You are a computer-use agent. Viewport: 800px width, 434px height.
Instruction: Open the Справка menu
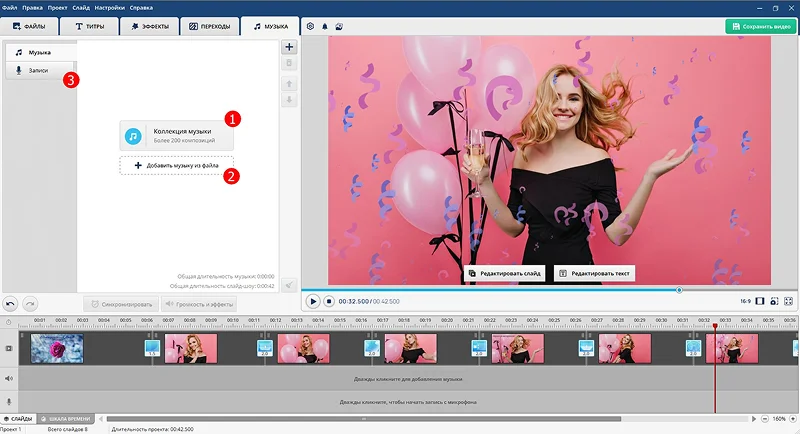[141, 8]
